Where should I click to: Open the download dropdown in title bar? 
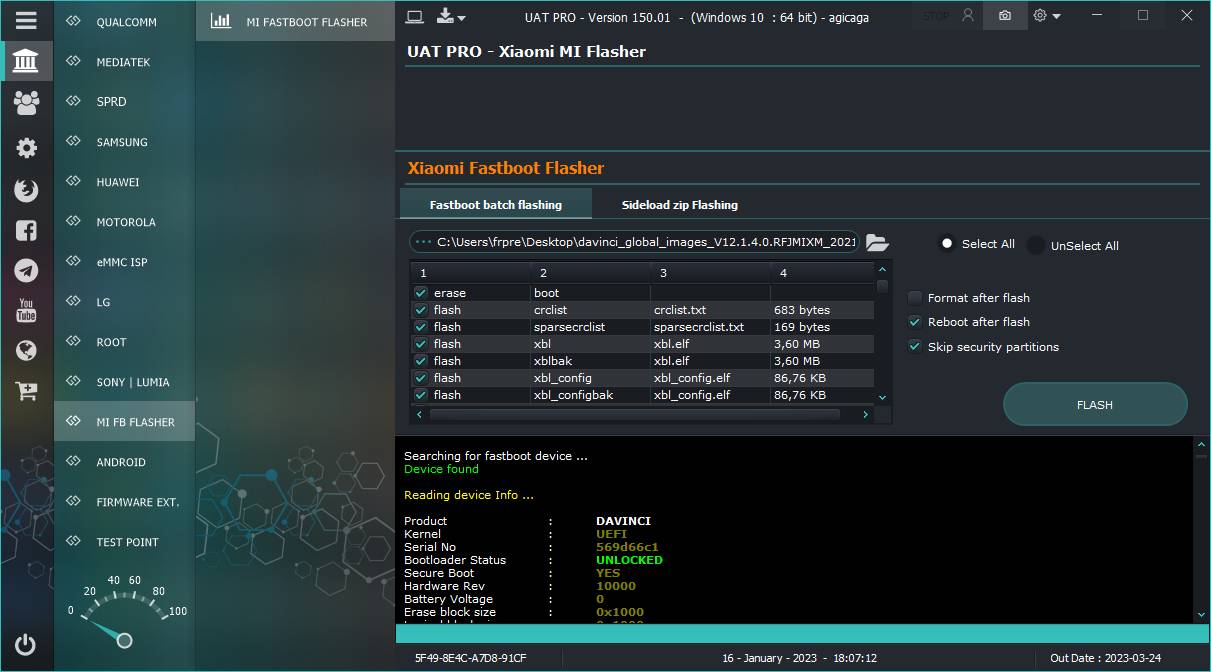click(x=451, y=16)
